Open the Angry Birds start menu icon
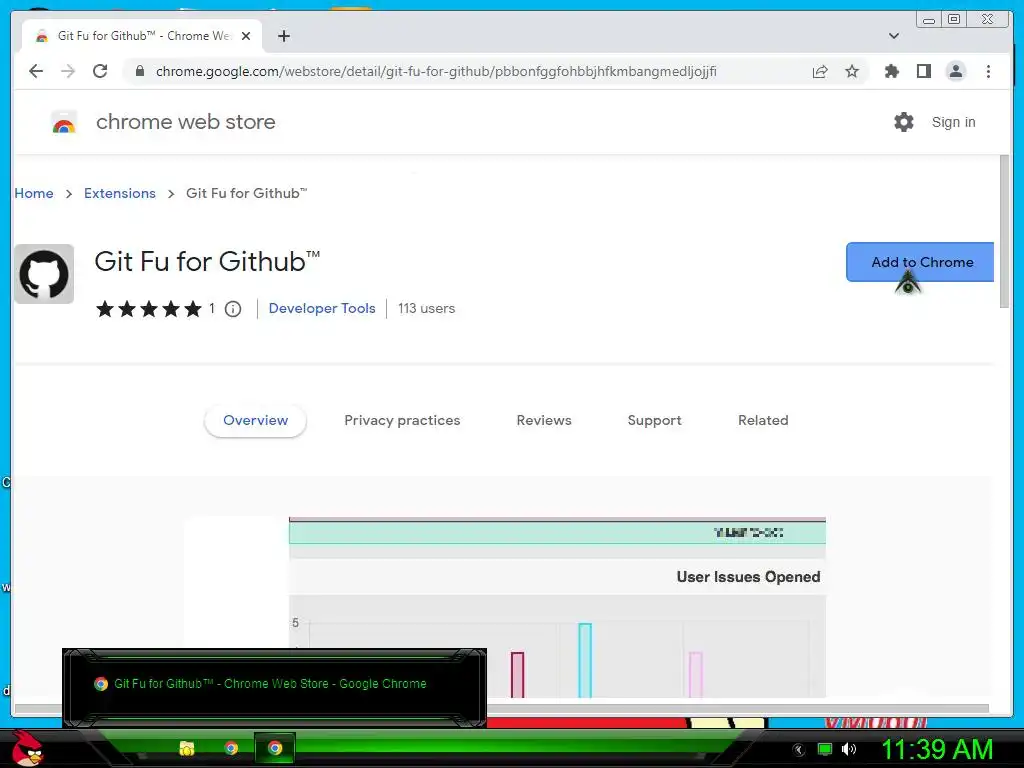Image resolution: width=1024 pixels, height=768 pixels. click(x=27, y=748)
